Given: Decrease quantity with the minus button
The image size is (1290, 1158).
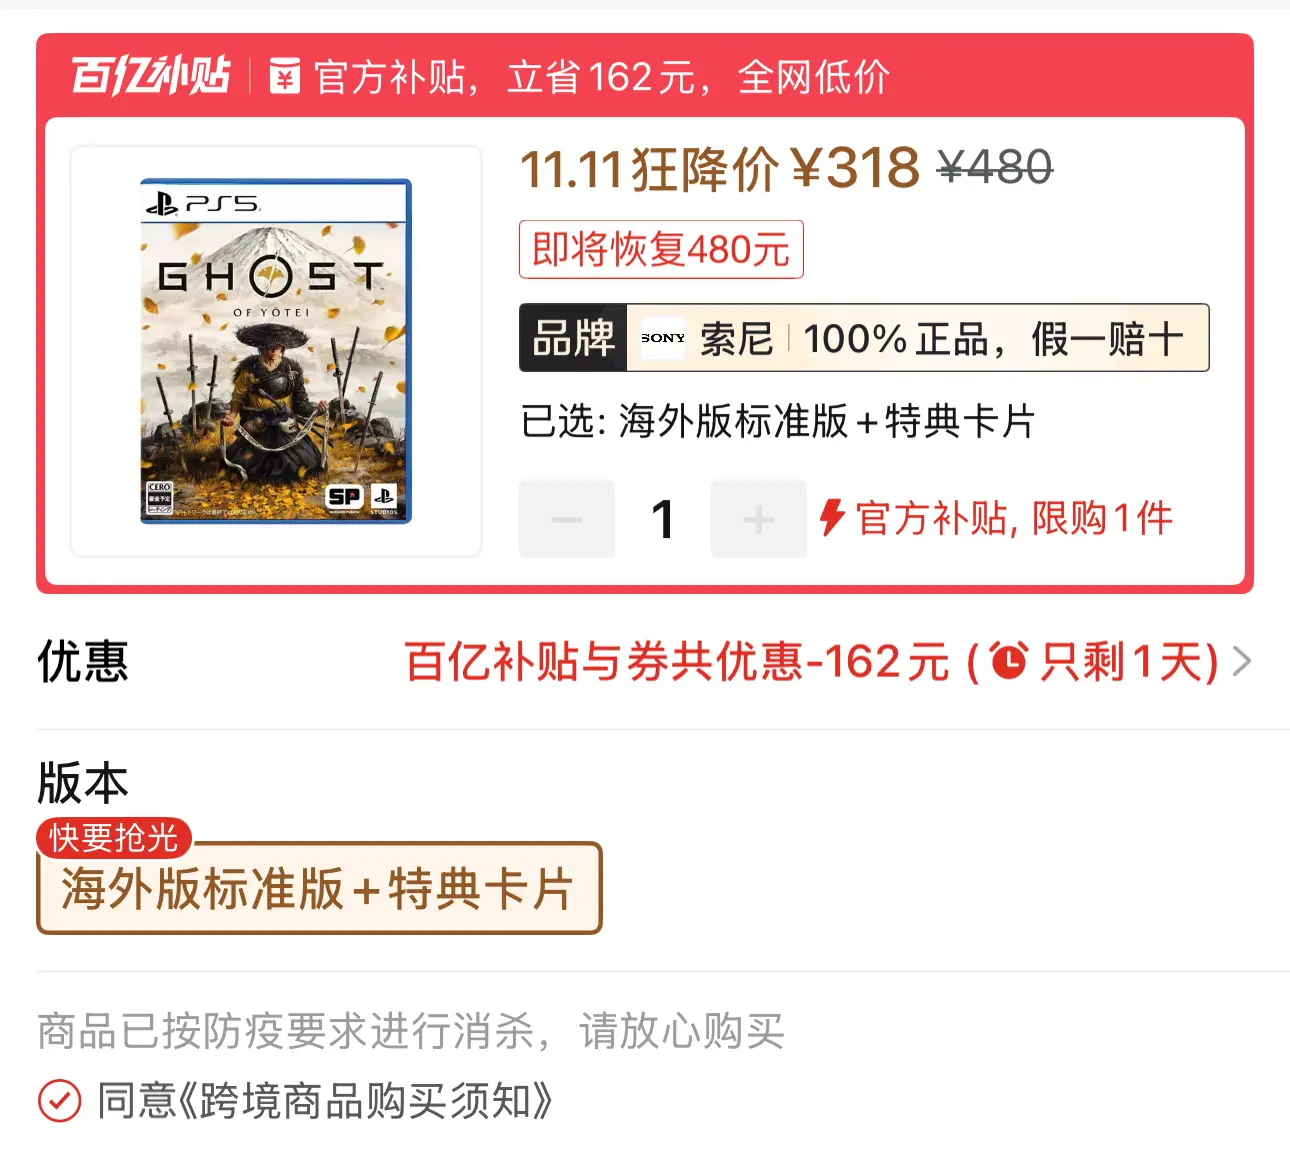Looking at the screenshot, I should tap(566, 519).
